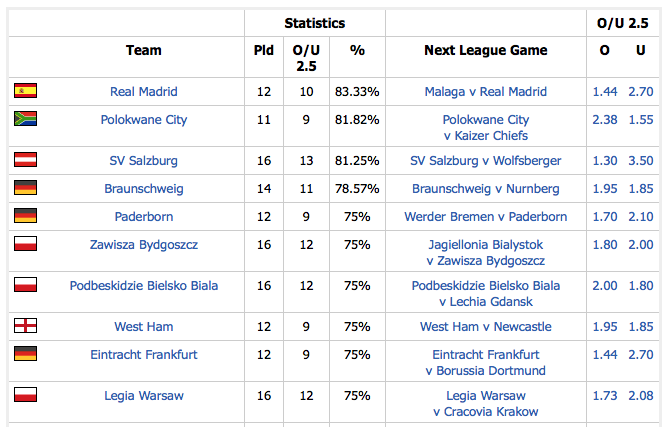665x427 pixels.
Task: Select over odds 1.95 for Braunschweig match
Action: [605, 189]
